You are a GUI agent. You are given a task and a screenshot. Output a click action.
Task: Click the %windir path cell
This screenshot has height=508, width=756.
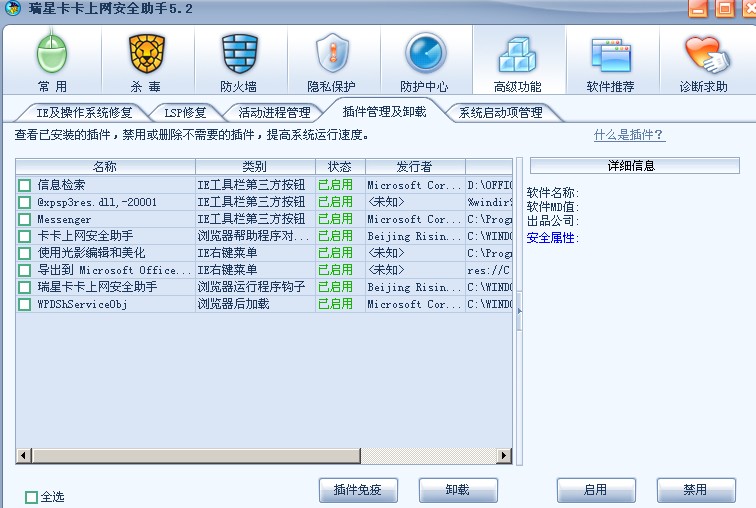pos(489,202)
